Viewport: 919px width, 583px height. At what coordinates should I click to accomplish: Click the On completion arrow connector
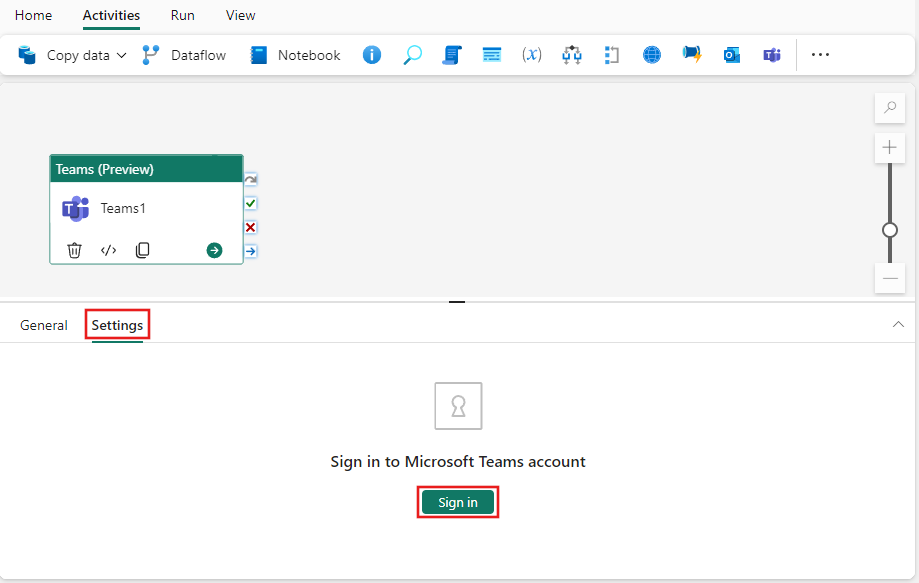click(x=251, y=251)
